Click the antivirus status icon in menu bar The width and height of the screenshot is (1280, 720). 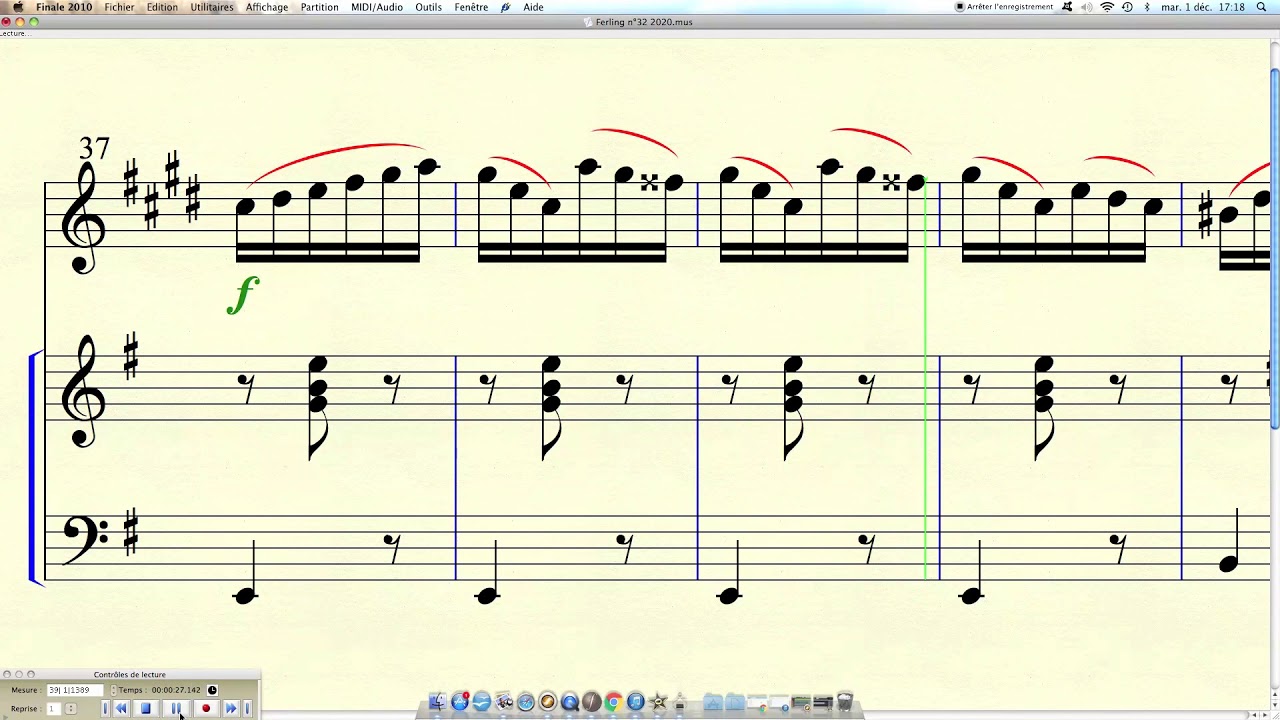point(1067,7)
